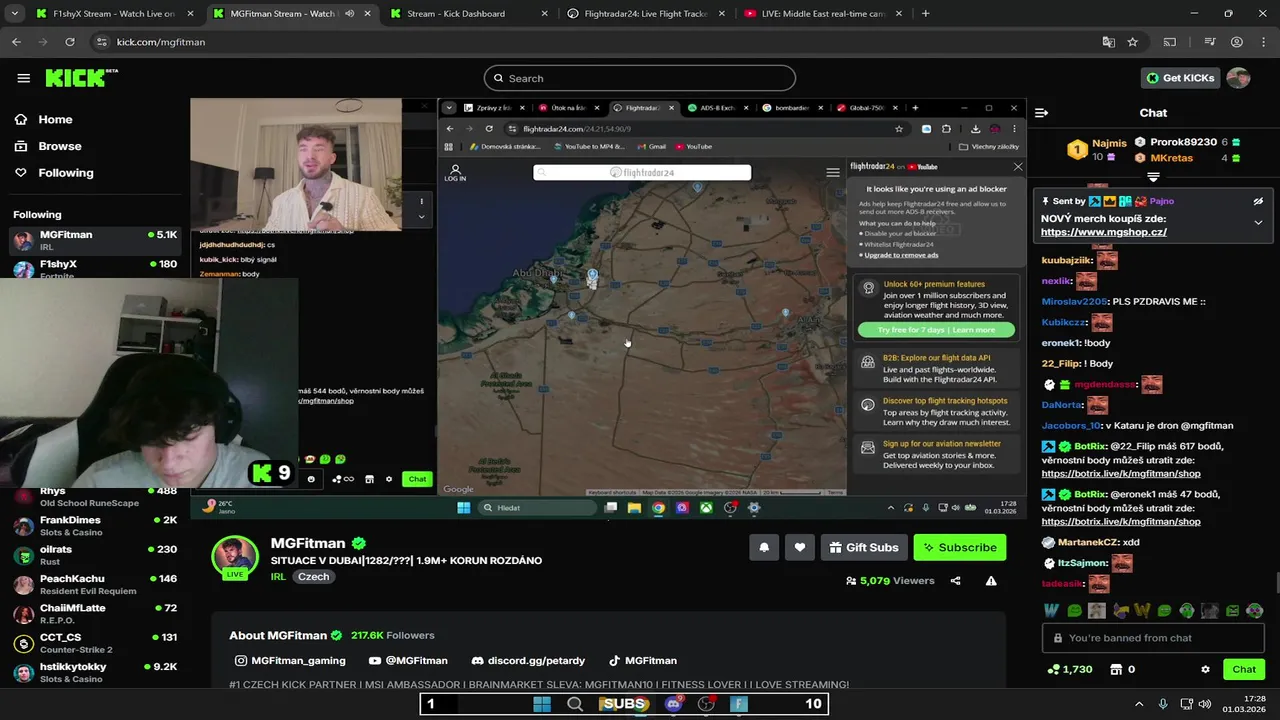Click the IRL category link
This screenshot has height=720, width=1280.
pos(278,577)
